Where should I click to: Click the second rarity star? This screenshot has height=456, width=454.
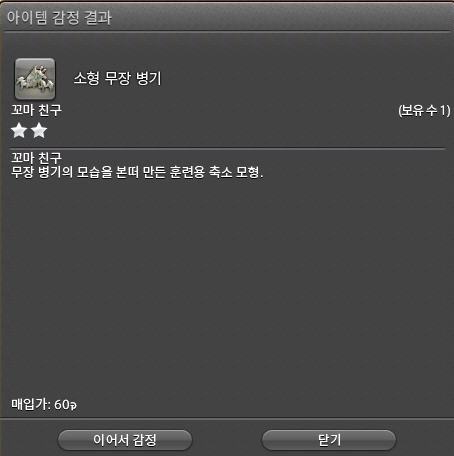pyautogui.click(x=39, y=130)
